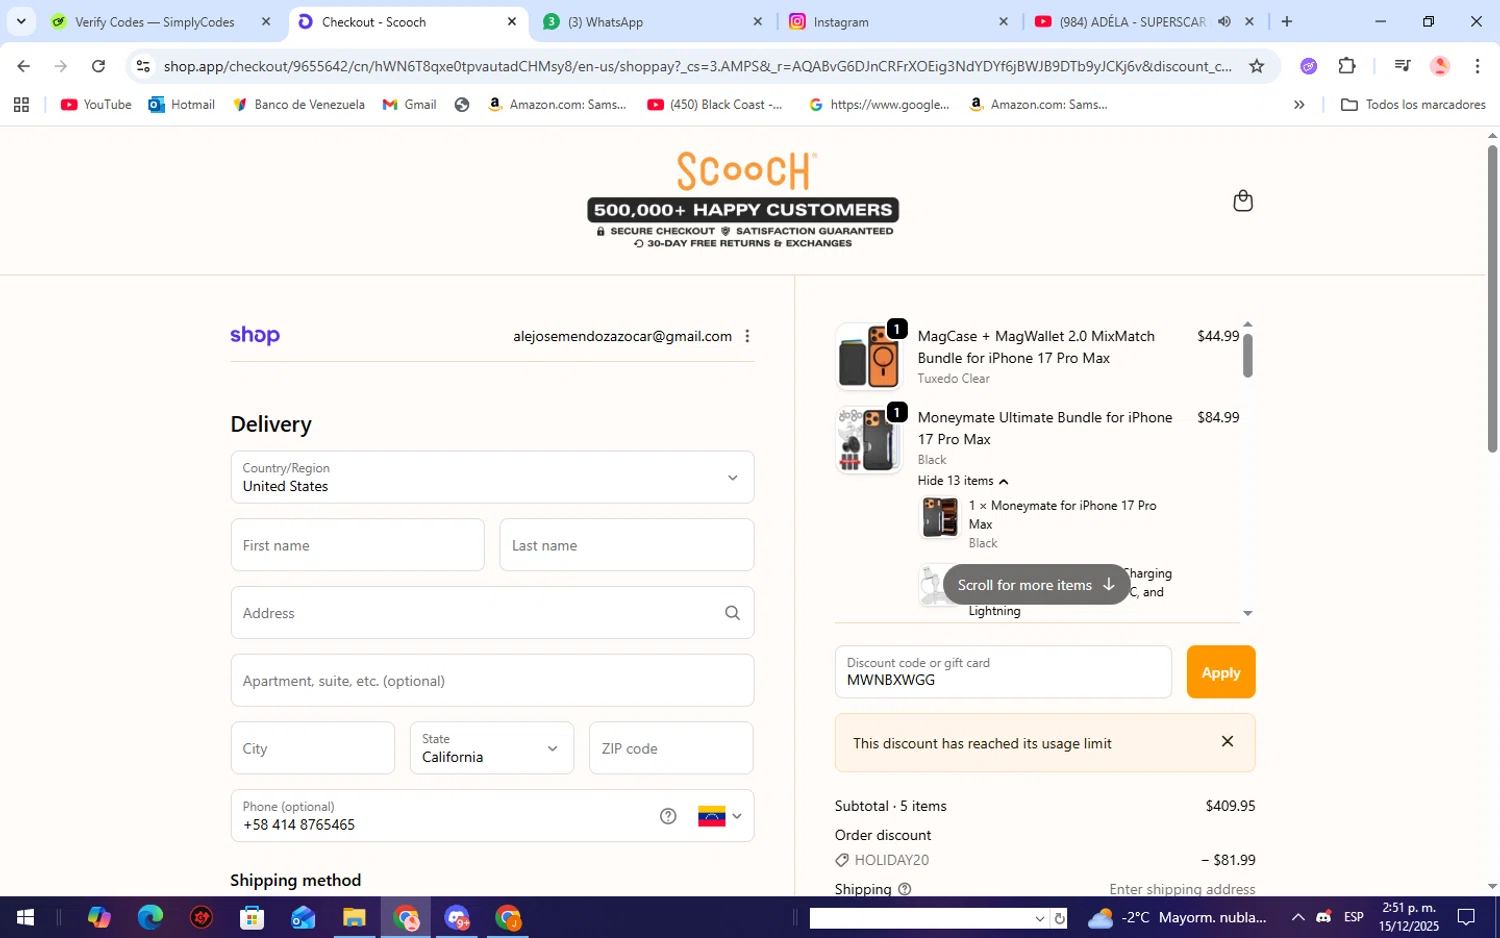
Task: Open Chrome extensions puzzle icon
Action: click(1347, 66)
